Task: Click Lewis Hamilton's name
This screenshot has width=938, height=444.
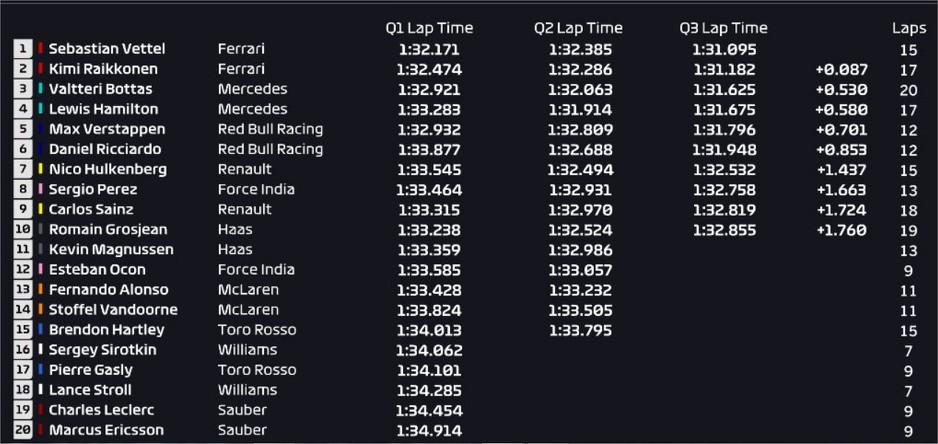Action: click(98, 109)
